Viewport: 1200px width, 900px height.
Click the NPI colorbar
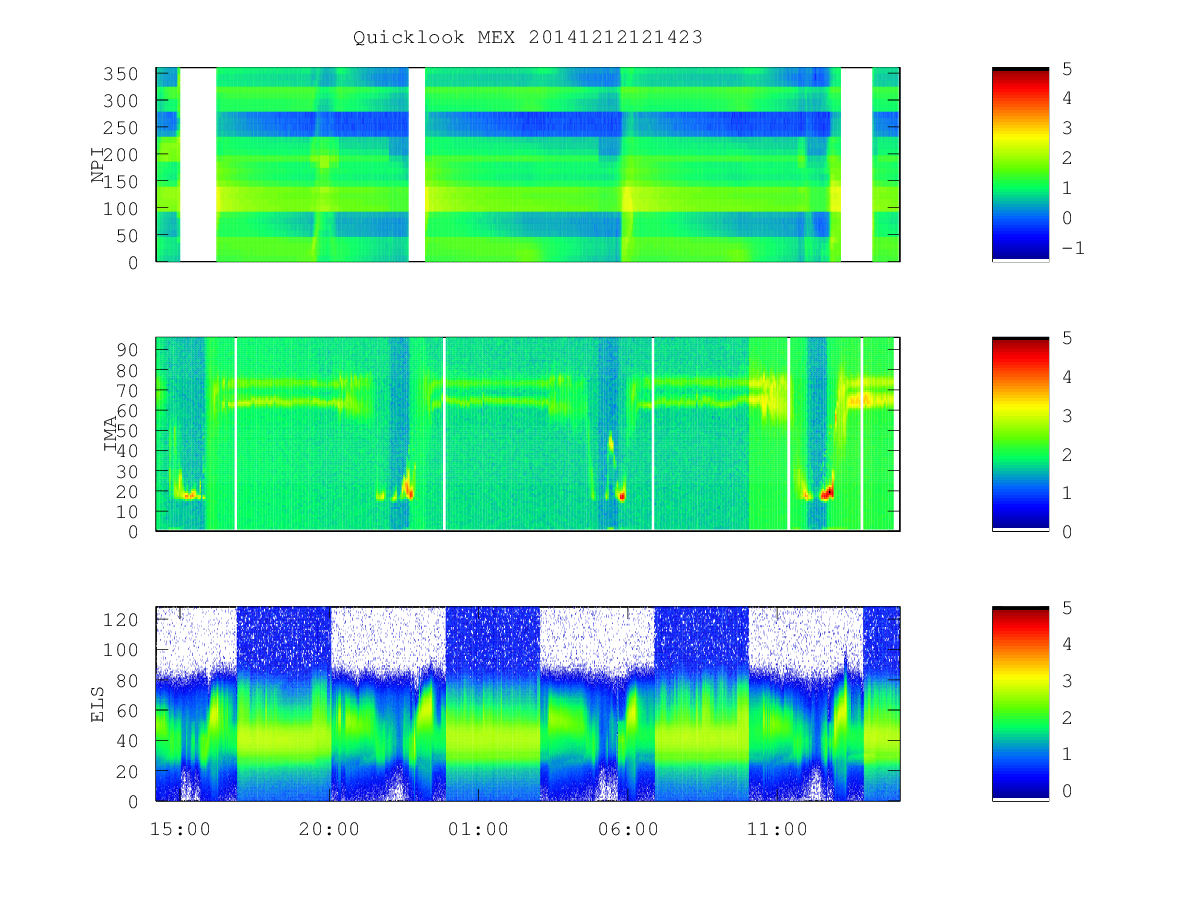(x=1020, y=164)
